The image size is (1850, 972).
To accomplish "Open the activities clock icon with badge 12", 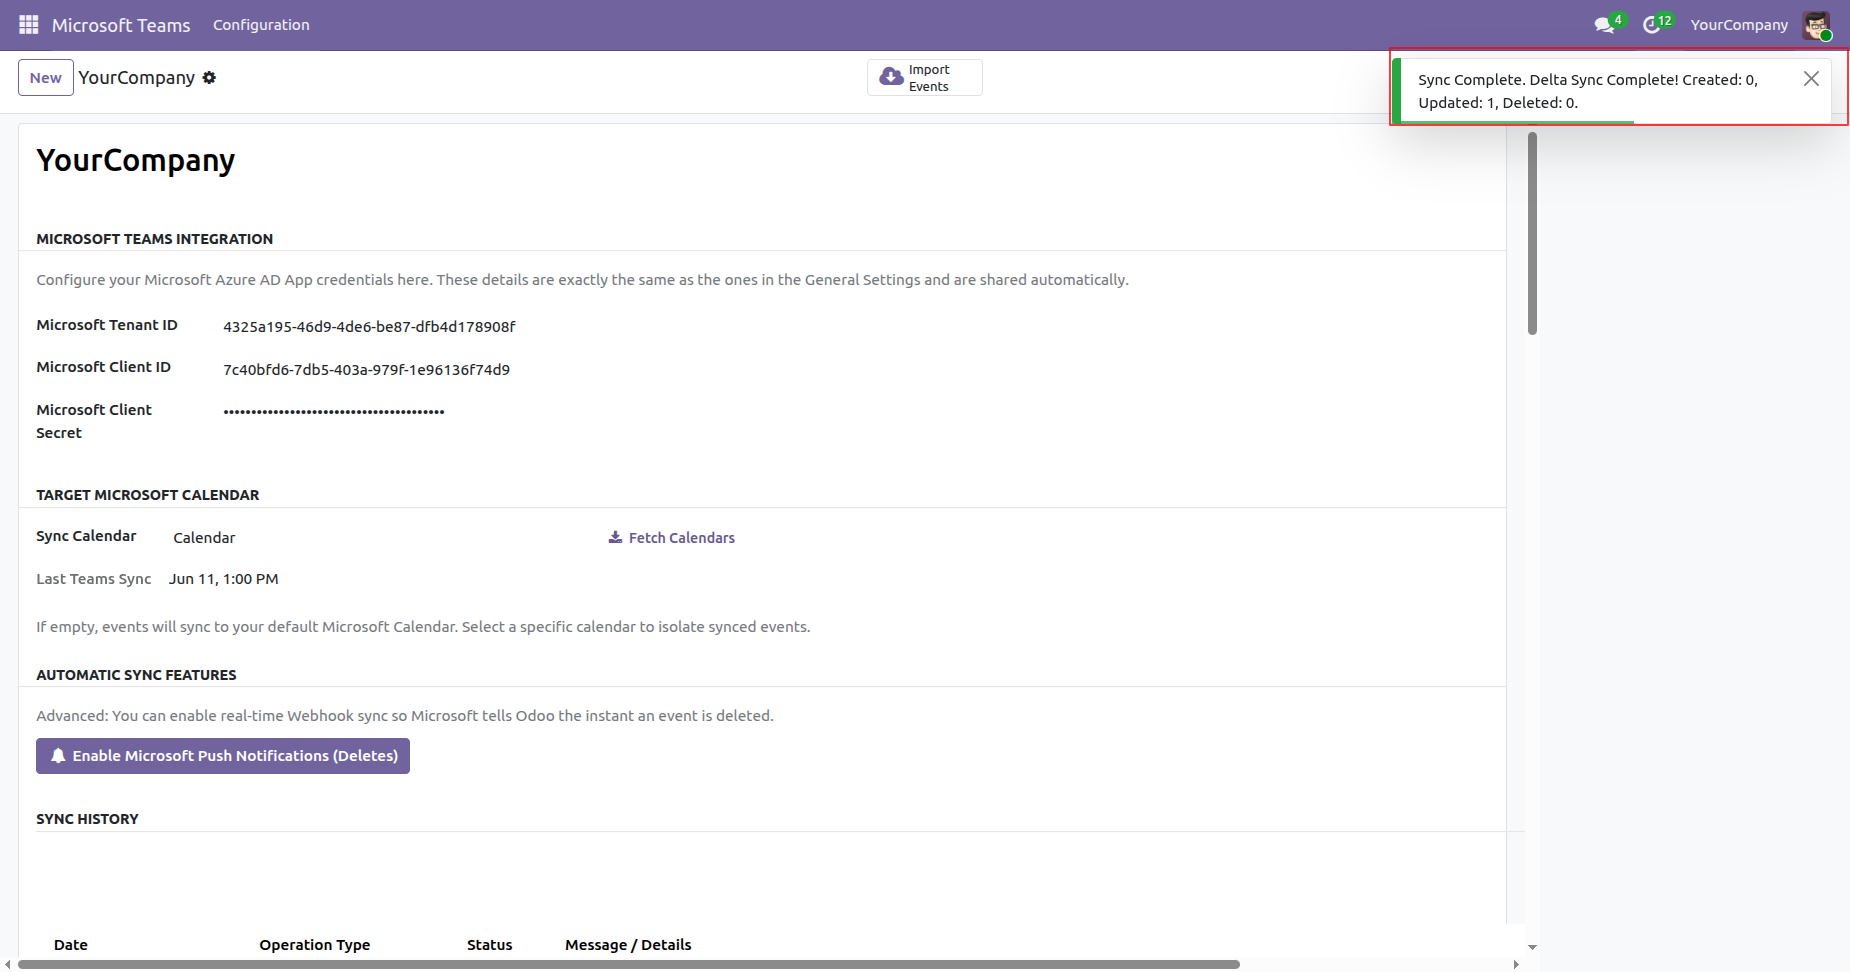I will pos(1656,24).
